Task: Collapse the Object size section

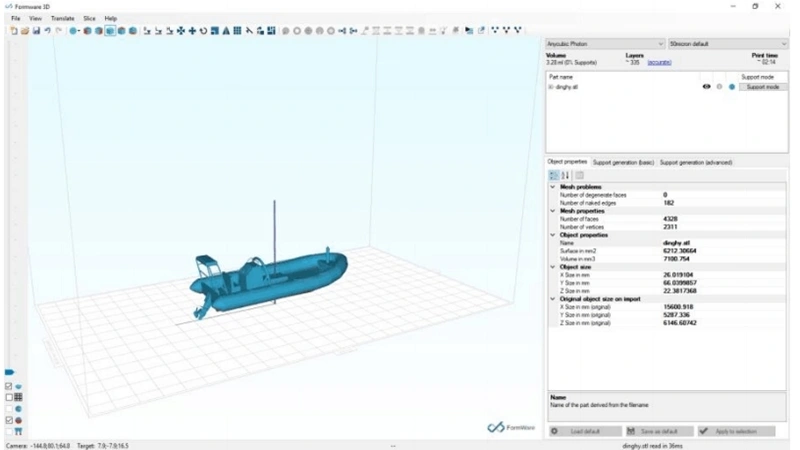Action: (553, 267)
